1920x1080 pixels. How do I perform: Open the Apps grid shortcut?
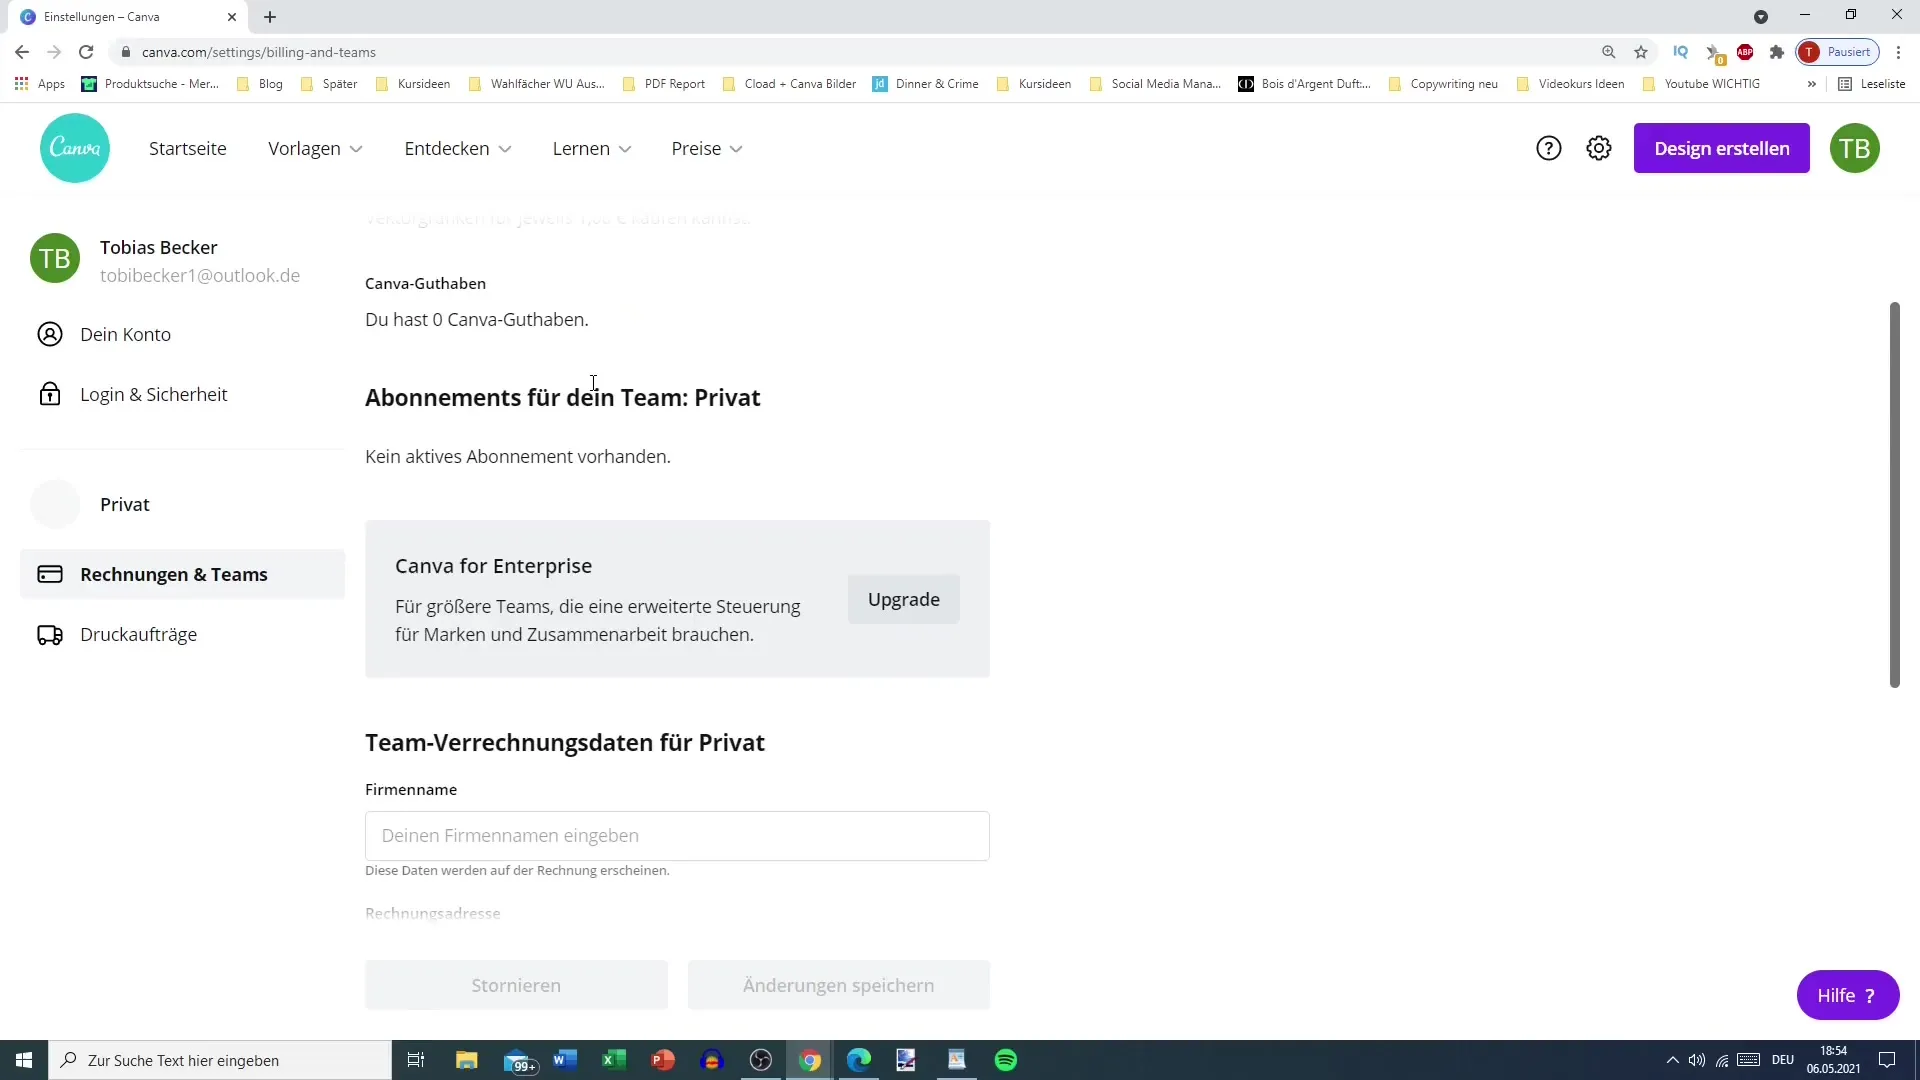[40, 84]
